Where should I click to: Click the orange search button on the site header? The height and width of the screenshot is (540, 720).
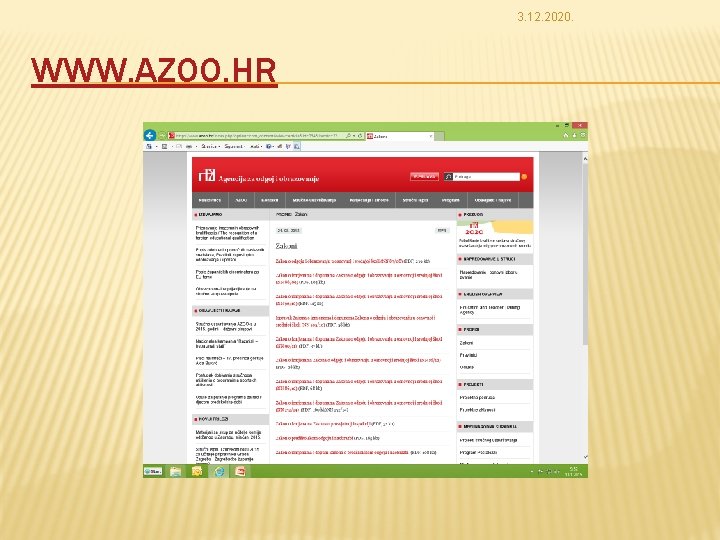point(524,177)
